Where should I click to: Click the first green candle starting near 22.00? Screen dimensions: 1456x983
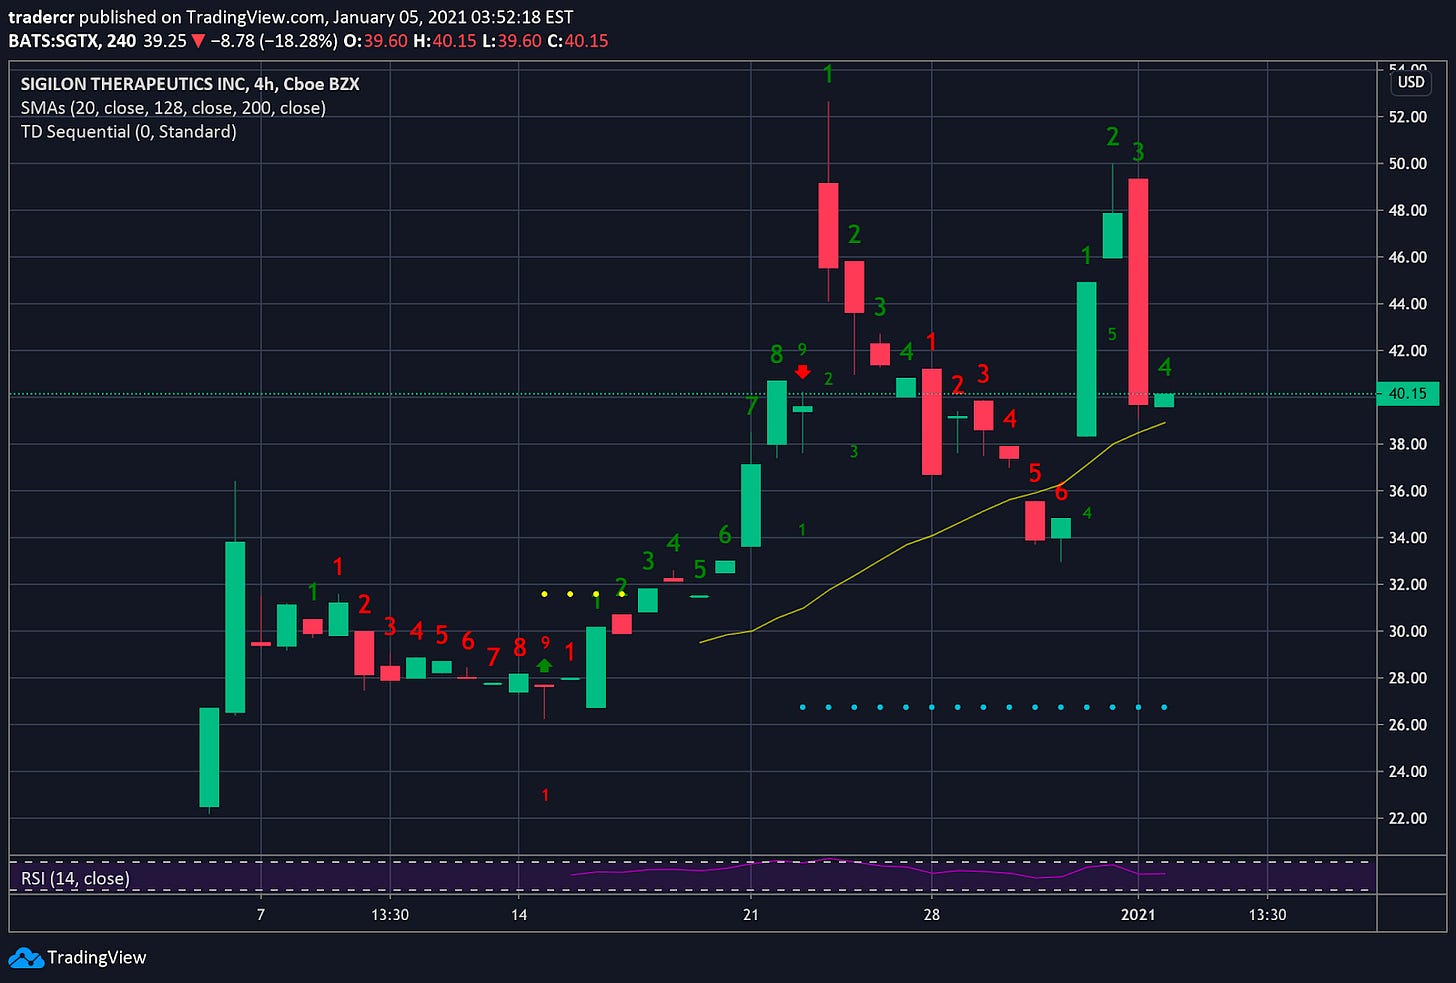tap(209, 757)
